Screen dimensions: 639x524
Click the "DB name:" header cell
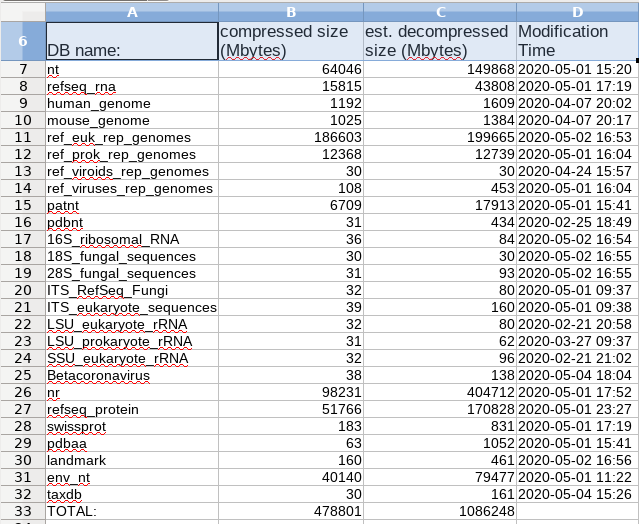131,41
